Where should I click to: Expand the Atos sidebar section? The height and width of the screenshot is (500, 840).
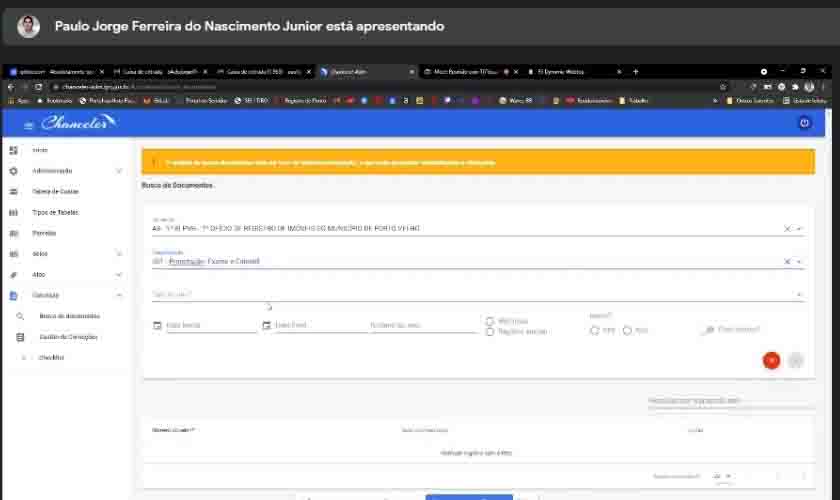pyautogui.click(x=119, y=274)
